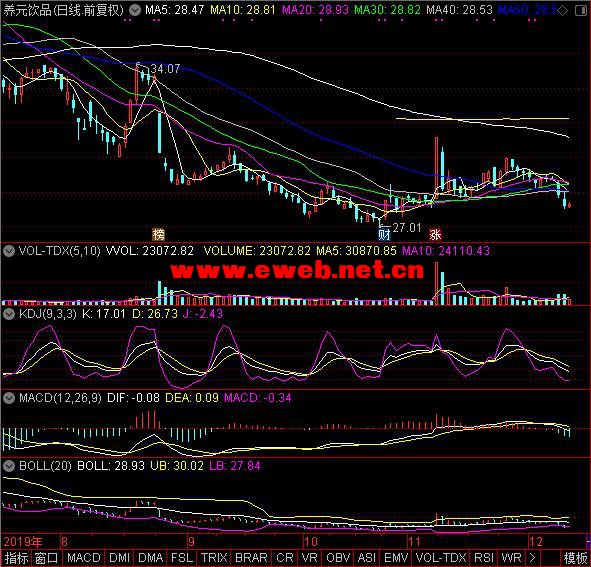Click the 涨 marker on the price chart
Screen dimensions: 591x567
435,234
